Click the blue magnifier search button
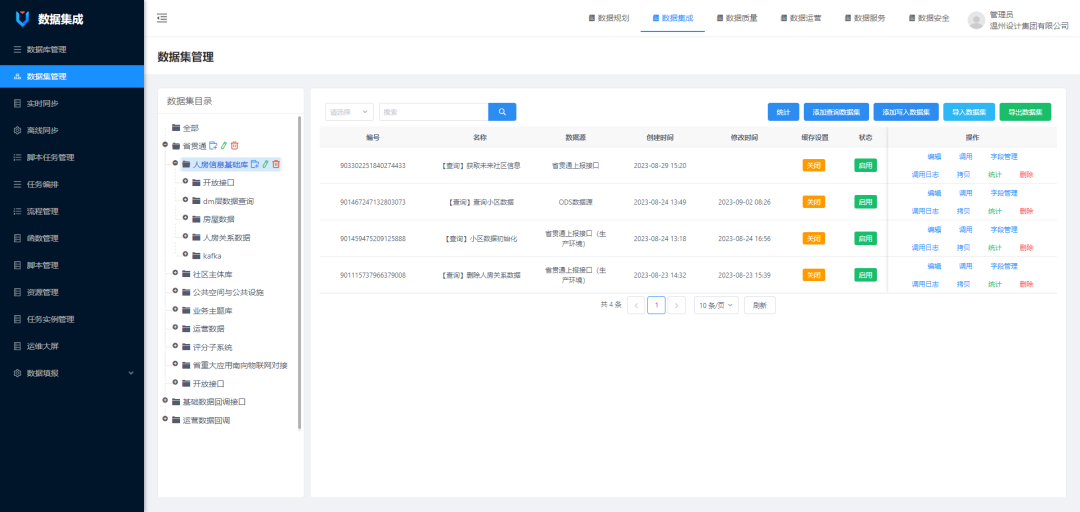This screenshot has height=512, width=1080. pos(502,112)
